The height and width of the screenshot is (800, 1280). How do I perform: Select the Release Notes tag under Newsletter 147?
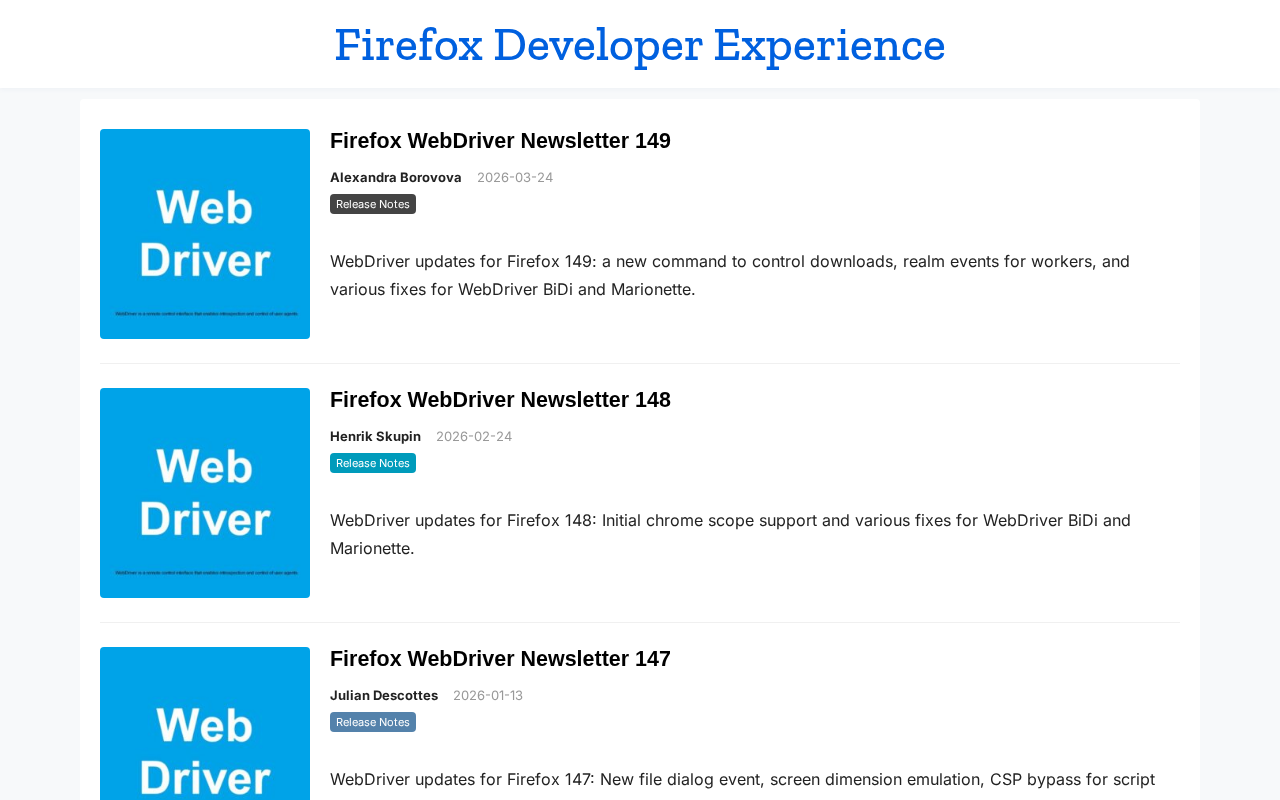[x=373, y=722]
